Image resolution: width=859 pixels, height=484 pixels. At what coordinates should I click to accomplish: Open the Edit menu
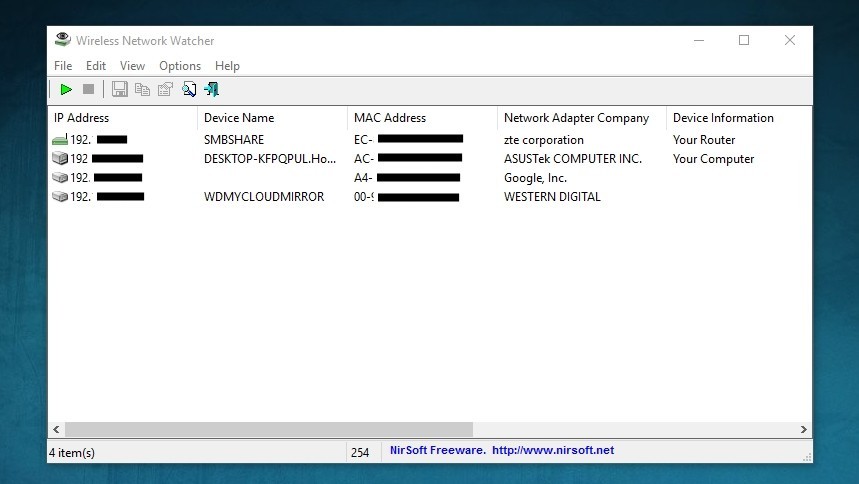pos(96,66)
